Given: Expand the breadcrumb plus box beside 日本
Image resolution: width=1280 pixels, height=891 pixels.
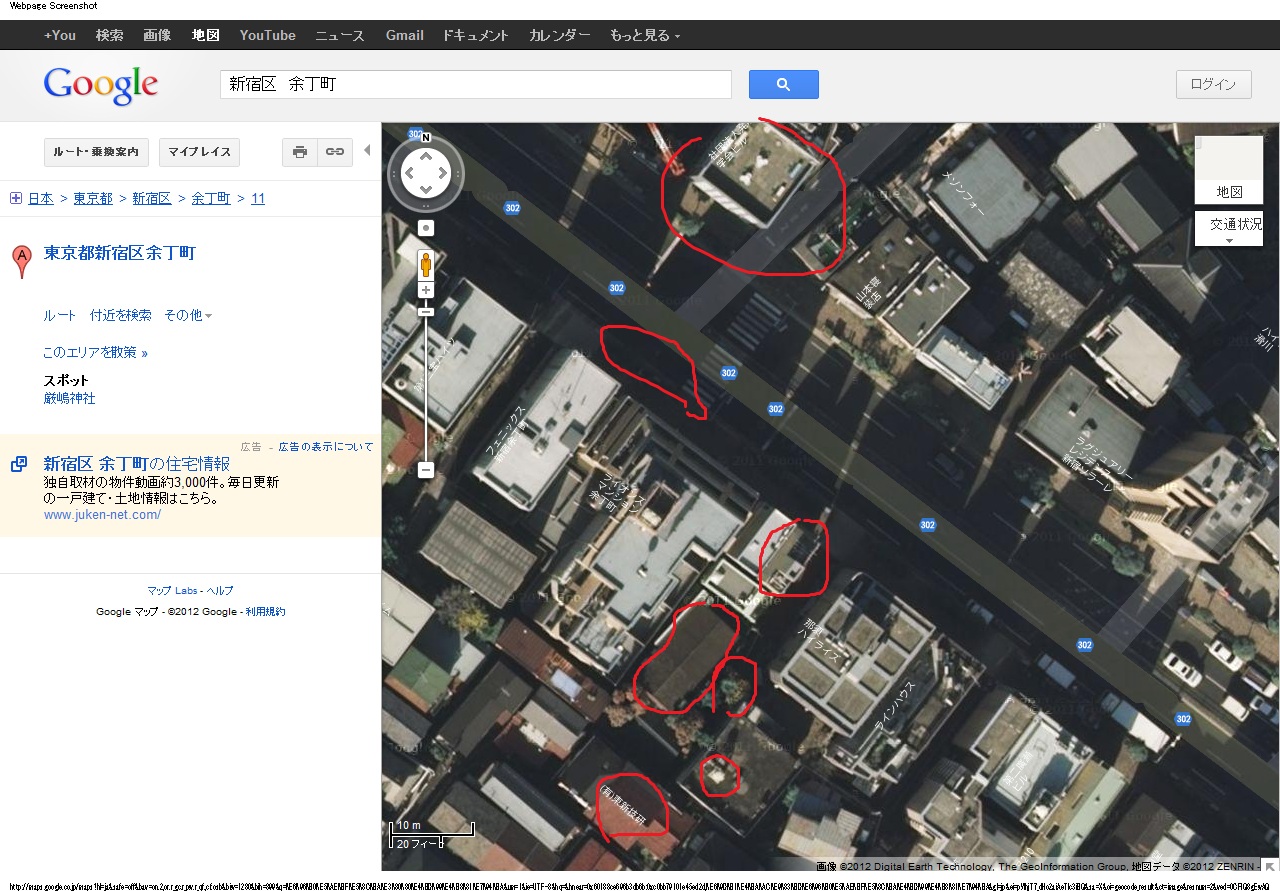Looking at the screenshot, I should (x=16, y=198).
